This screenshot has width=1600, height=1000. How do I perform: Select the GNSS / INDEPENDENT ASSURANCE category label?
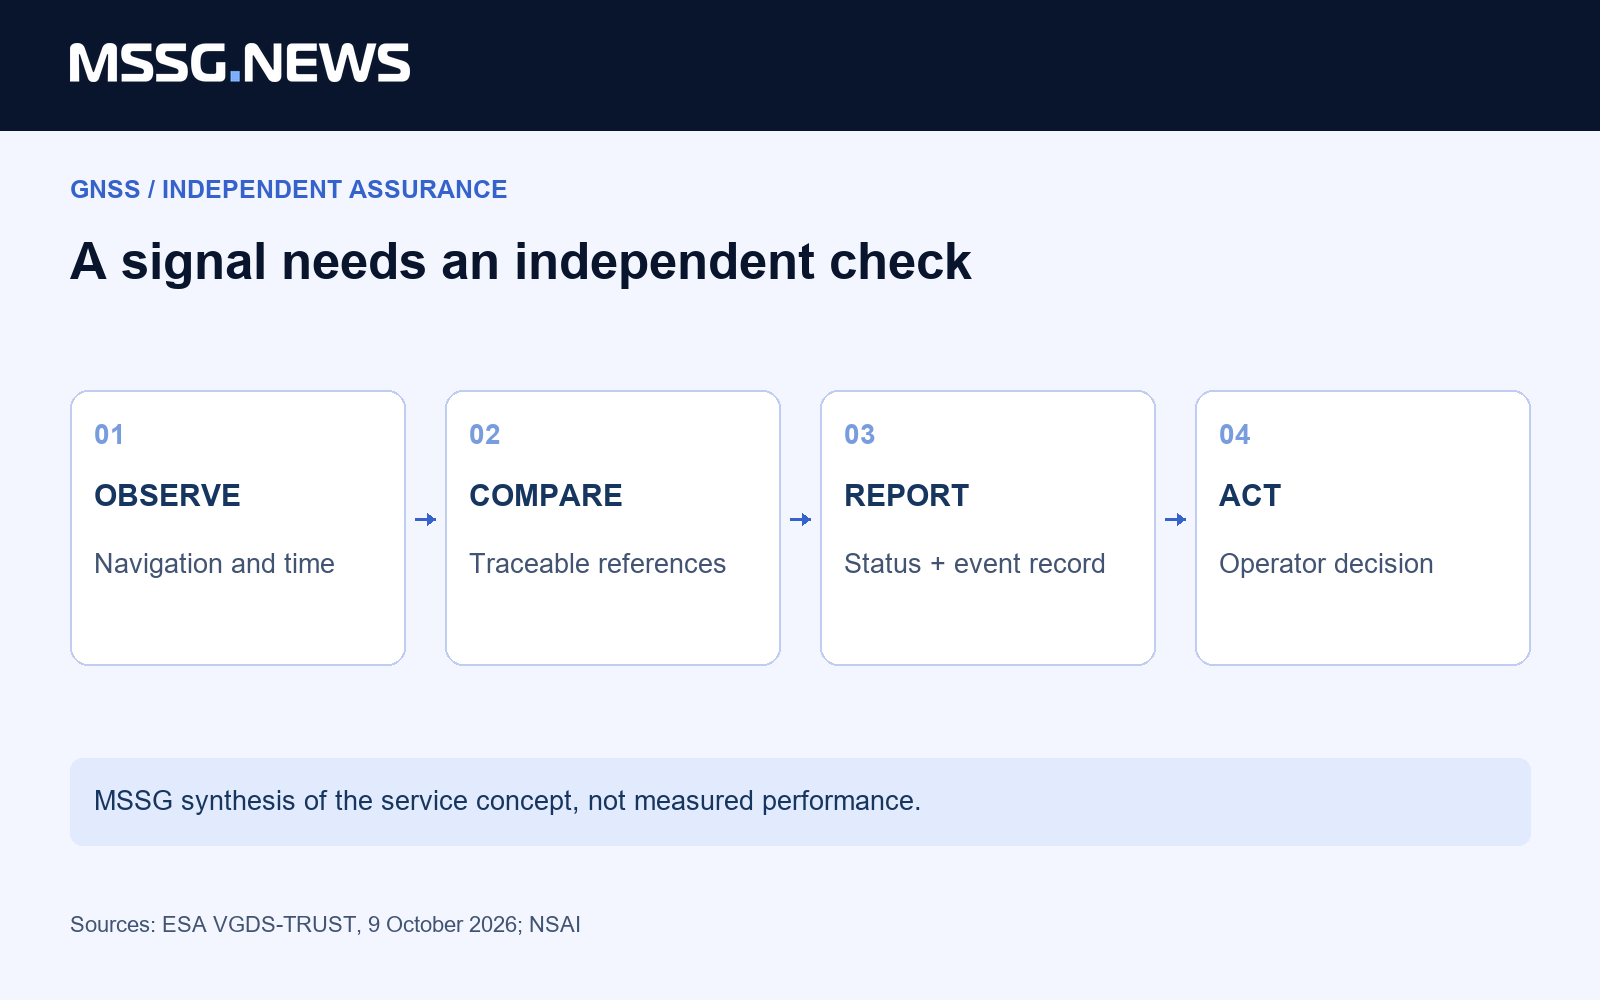tap(288, 190)
